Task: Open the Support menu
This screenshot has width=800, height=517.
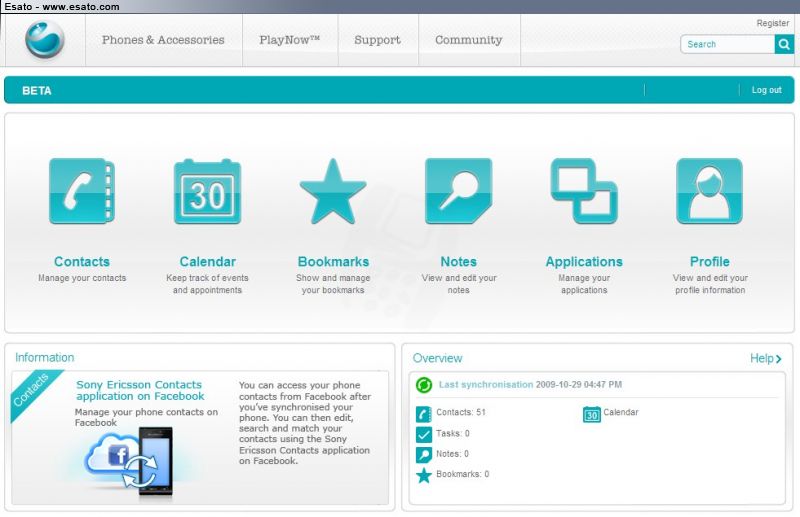Action: (378, 40)
